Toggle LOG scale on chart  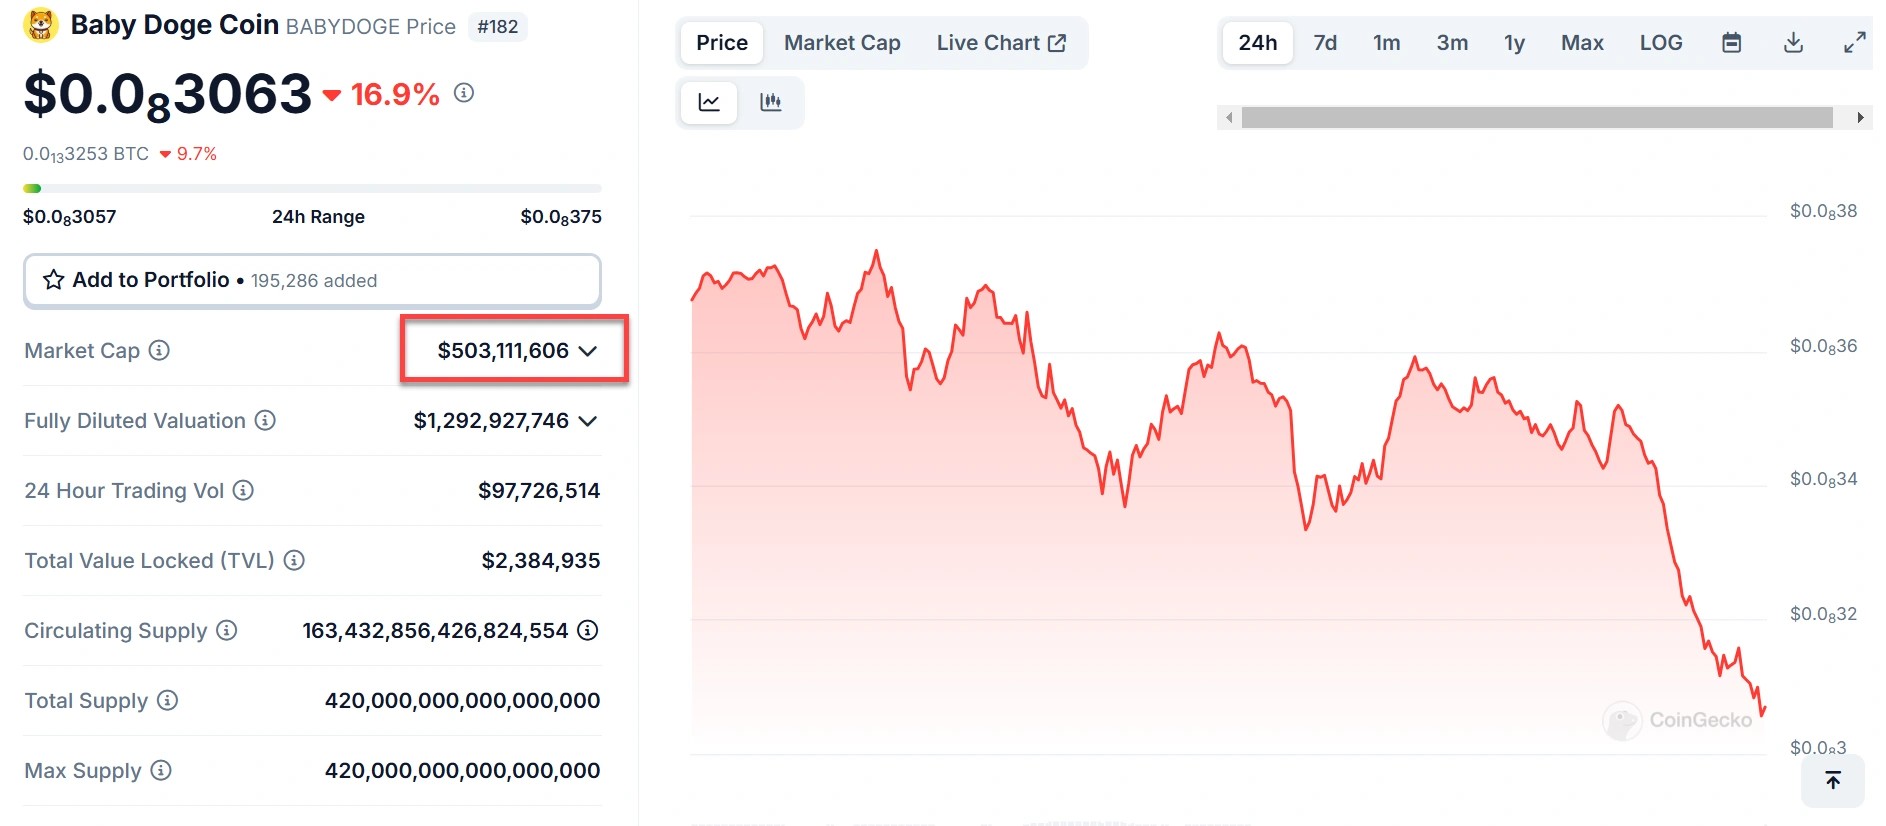click(1660, 43)
